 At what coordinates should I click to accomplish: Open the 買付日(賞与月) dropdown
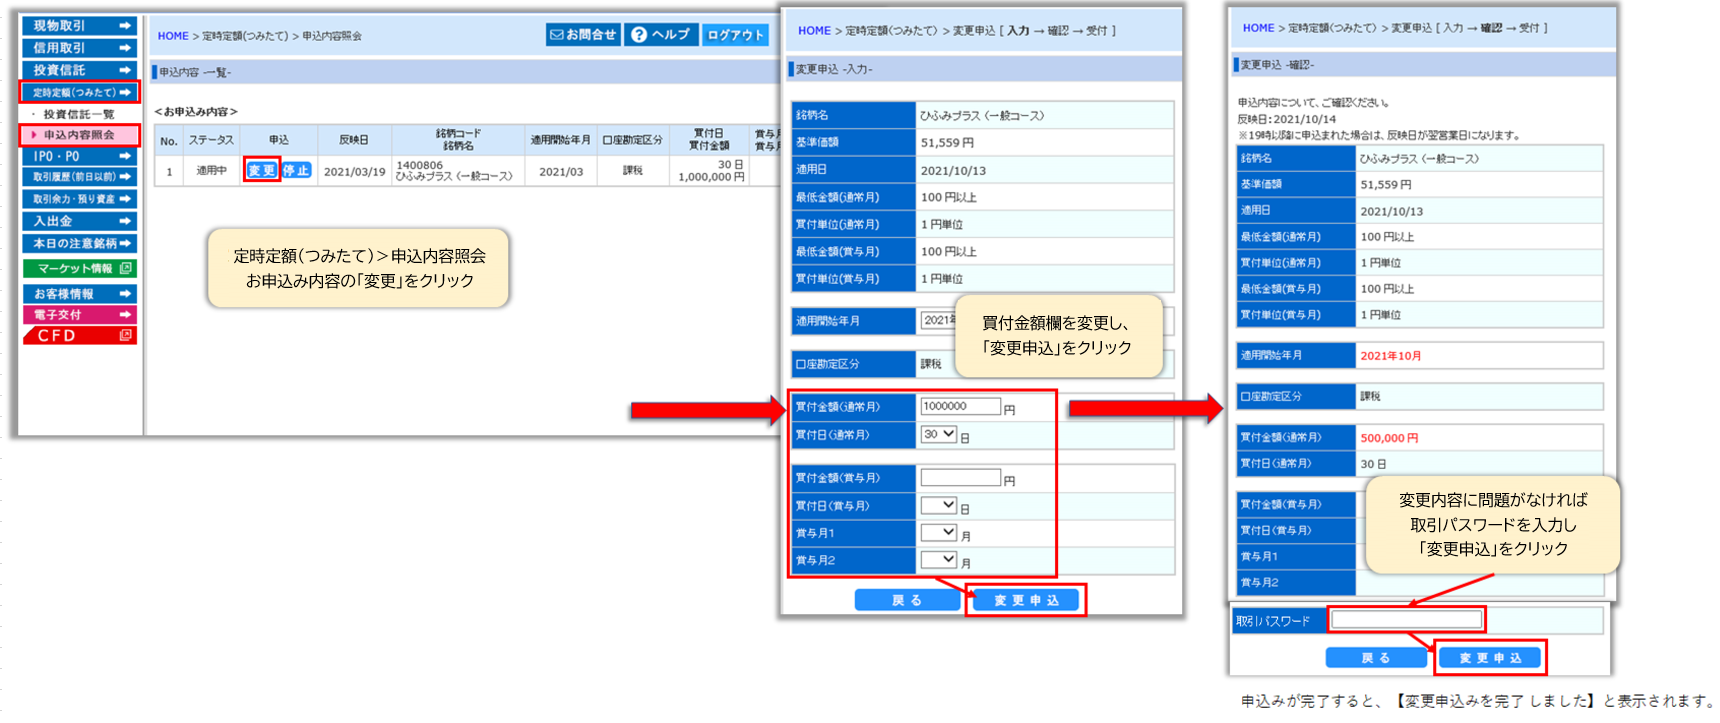pyautogui.click(x=938, y=505)
